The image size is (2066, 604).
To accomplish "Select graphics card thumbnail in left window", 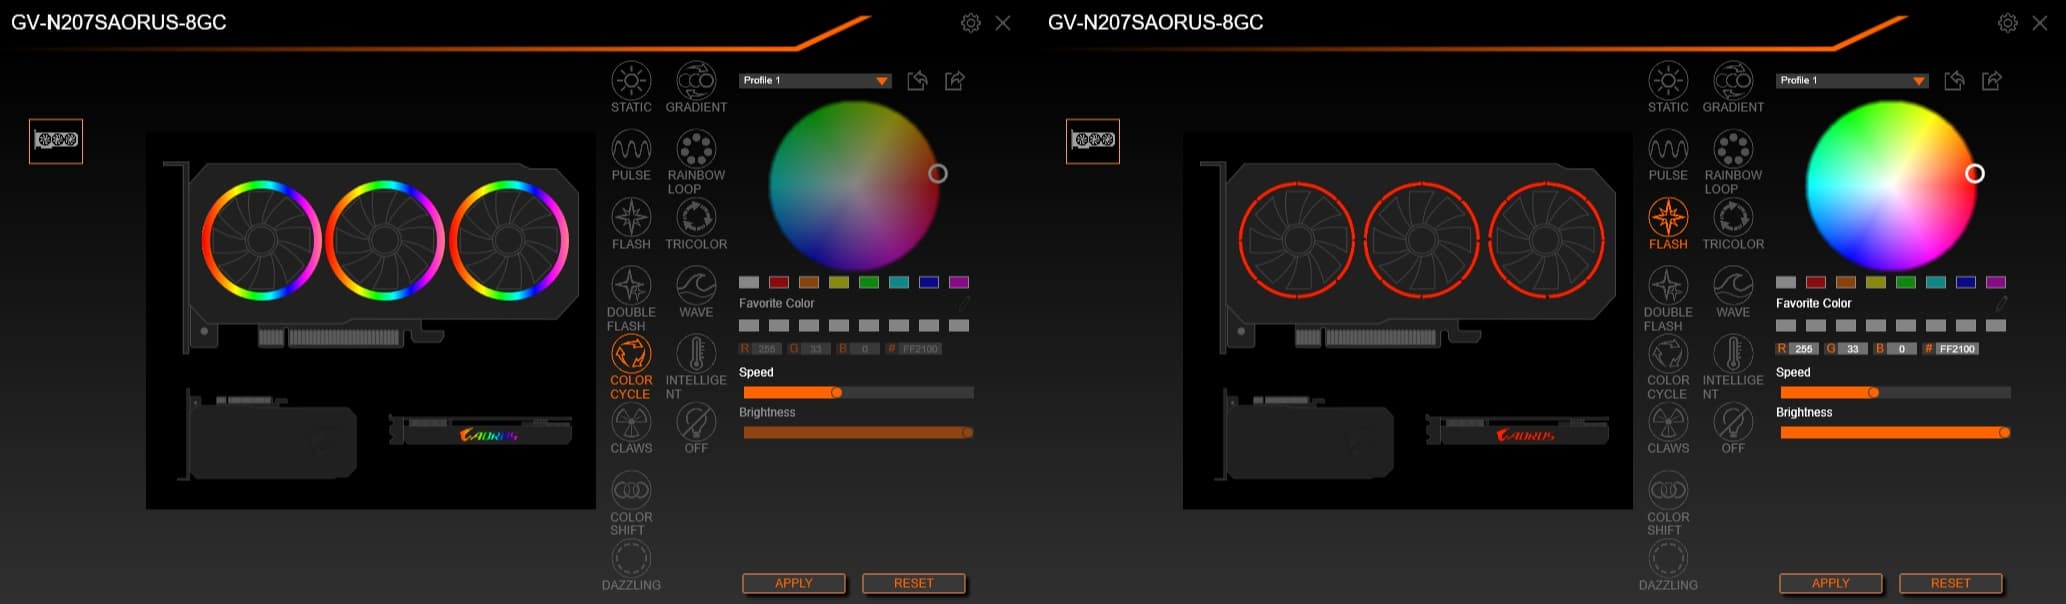I will [x=56, y=141].
